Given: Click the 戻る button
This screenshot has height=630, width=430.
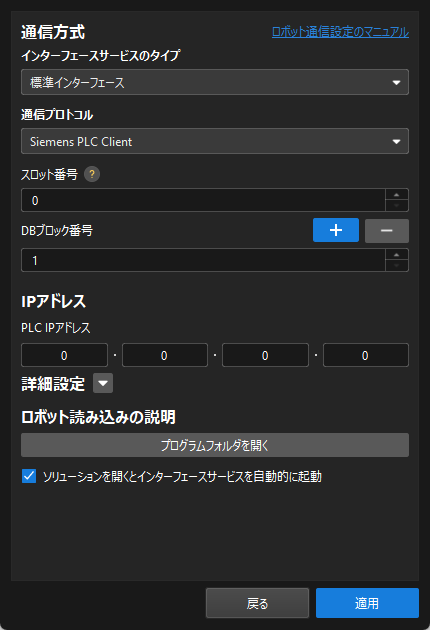Looking at the screenshot, I should tap(257, 603).
